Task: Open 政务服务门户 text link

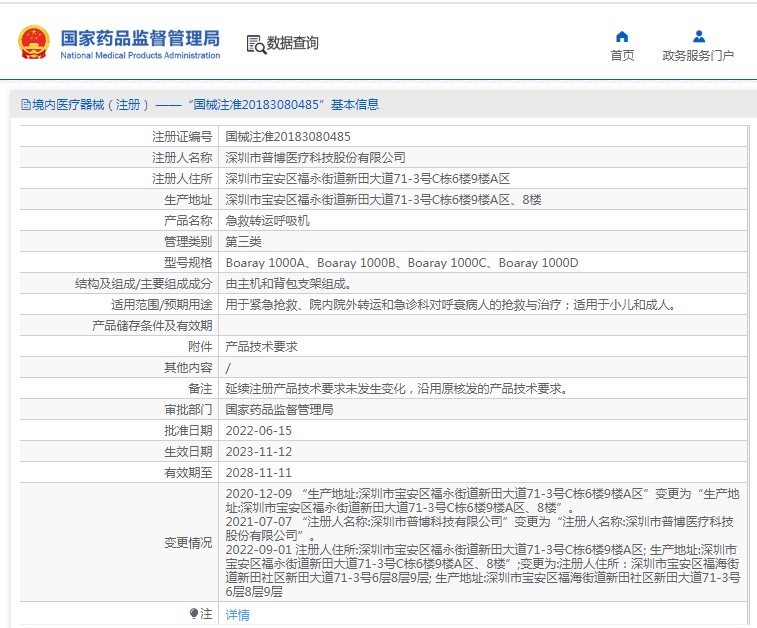Action: click(698, 56)
